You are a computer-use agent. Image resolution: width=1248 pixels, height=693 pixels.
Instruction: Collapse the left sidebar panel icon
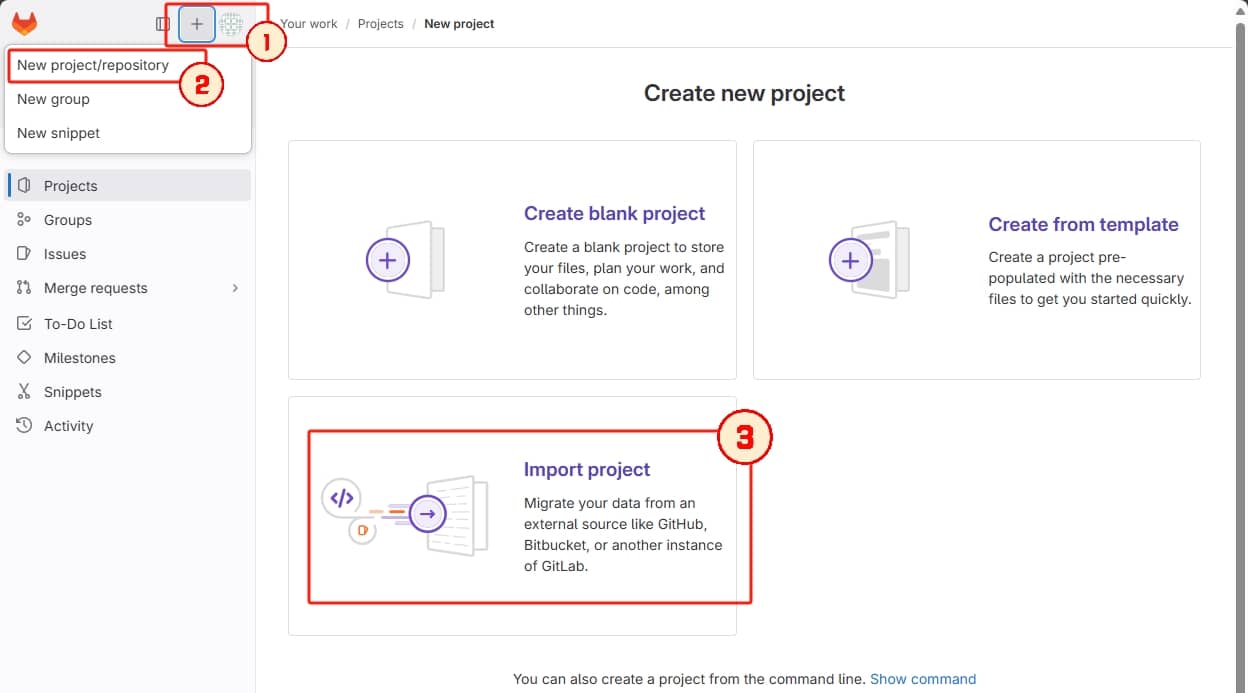click(161, 24)
